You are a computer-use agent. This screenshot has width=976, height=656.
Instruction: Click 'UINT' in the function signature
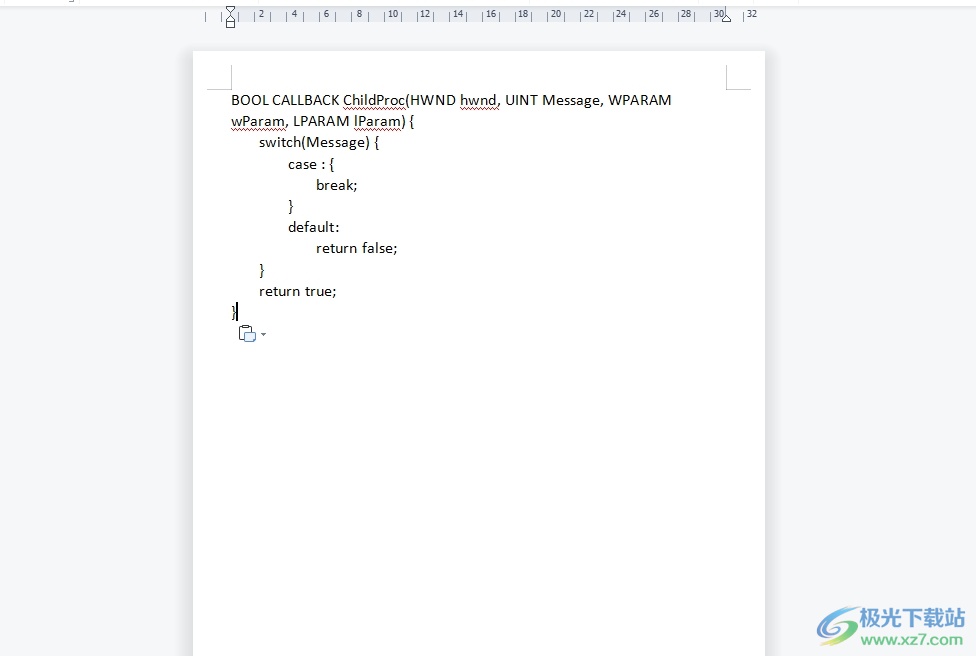(522, 100)
